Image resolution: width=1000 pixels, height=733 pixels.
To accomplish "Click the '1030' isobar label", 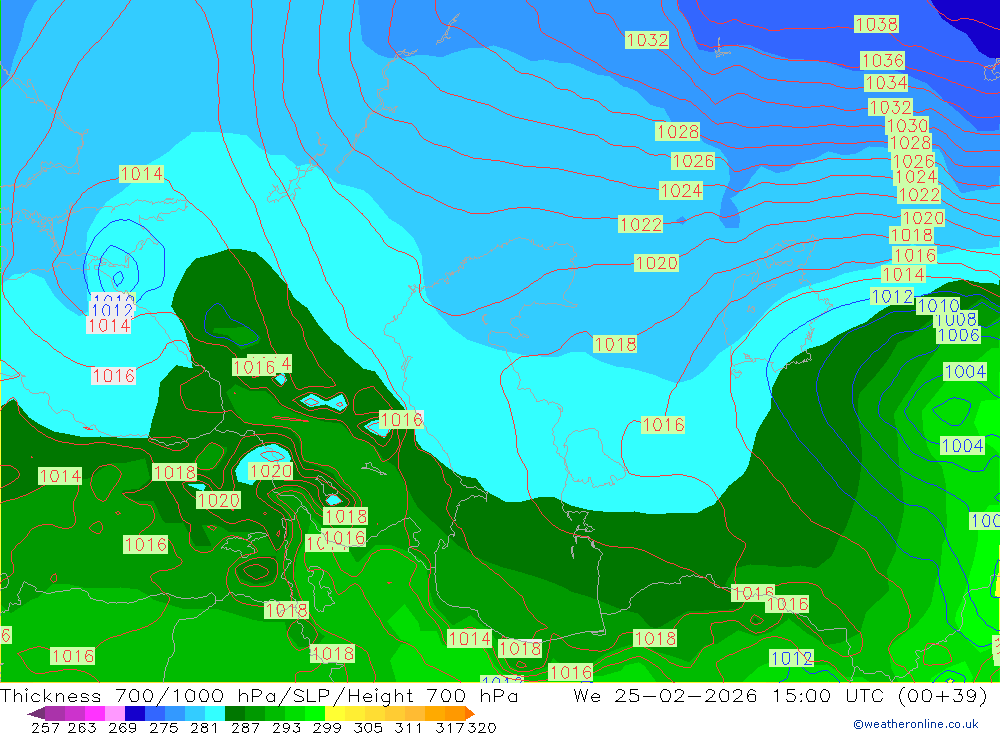I will pyautogui.click(x=908, y=125).
